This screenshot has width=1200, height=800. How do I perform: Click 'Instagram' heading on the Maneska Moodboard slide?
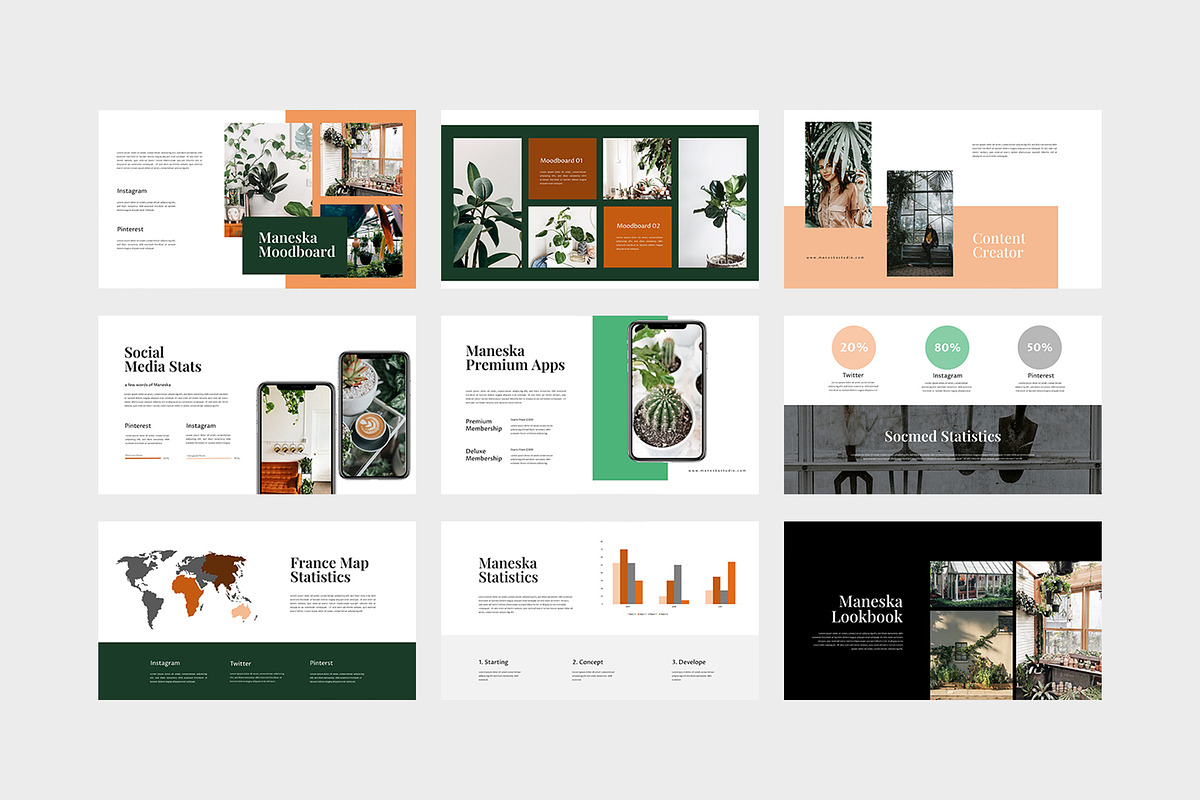132,191
